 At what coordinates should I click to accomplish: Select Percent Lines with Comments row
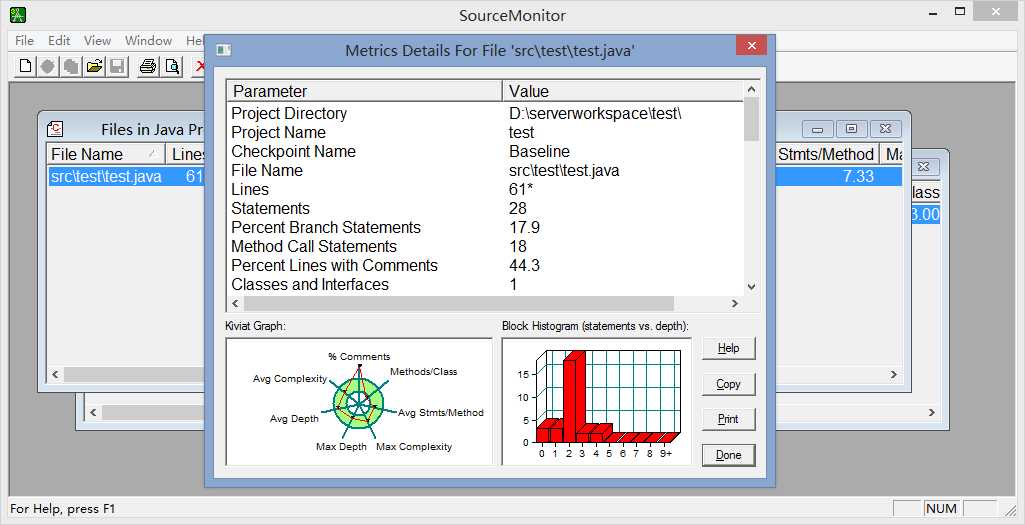coord(334,265)
